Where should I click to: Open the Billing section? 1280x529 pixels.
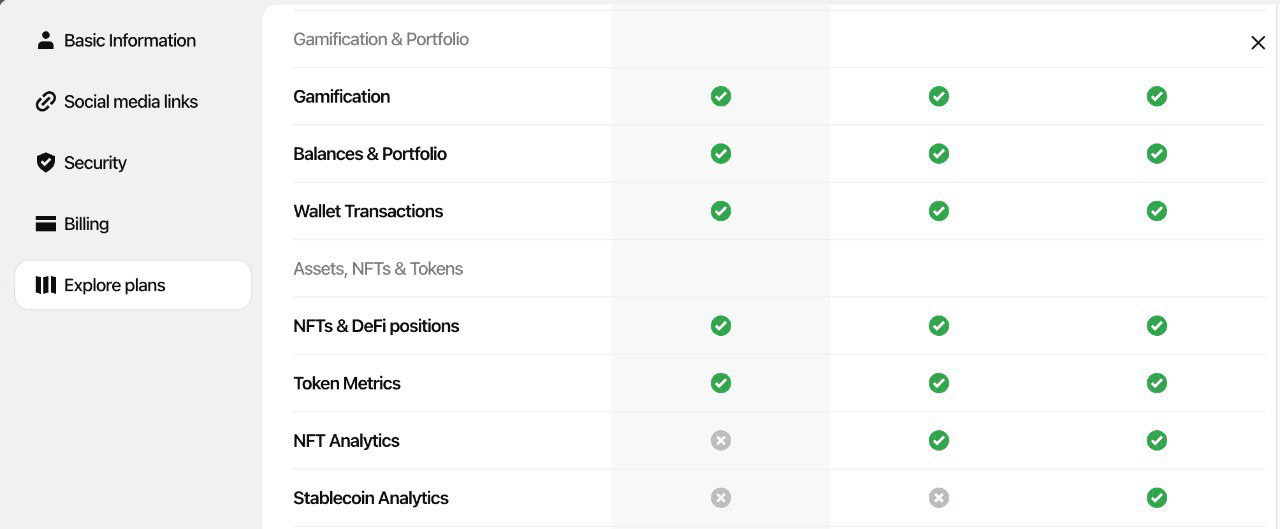click(x=86, y=224)
